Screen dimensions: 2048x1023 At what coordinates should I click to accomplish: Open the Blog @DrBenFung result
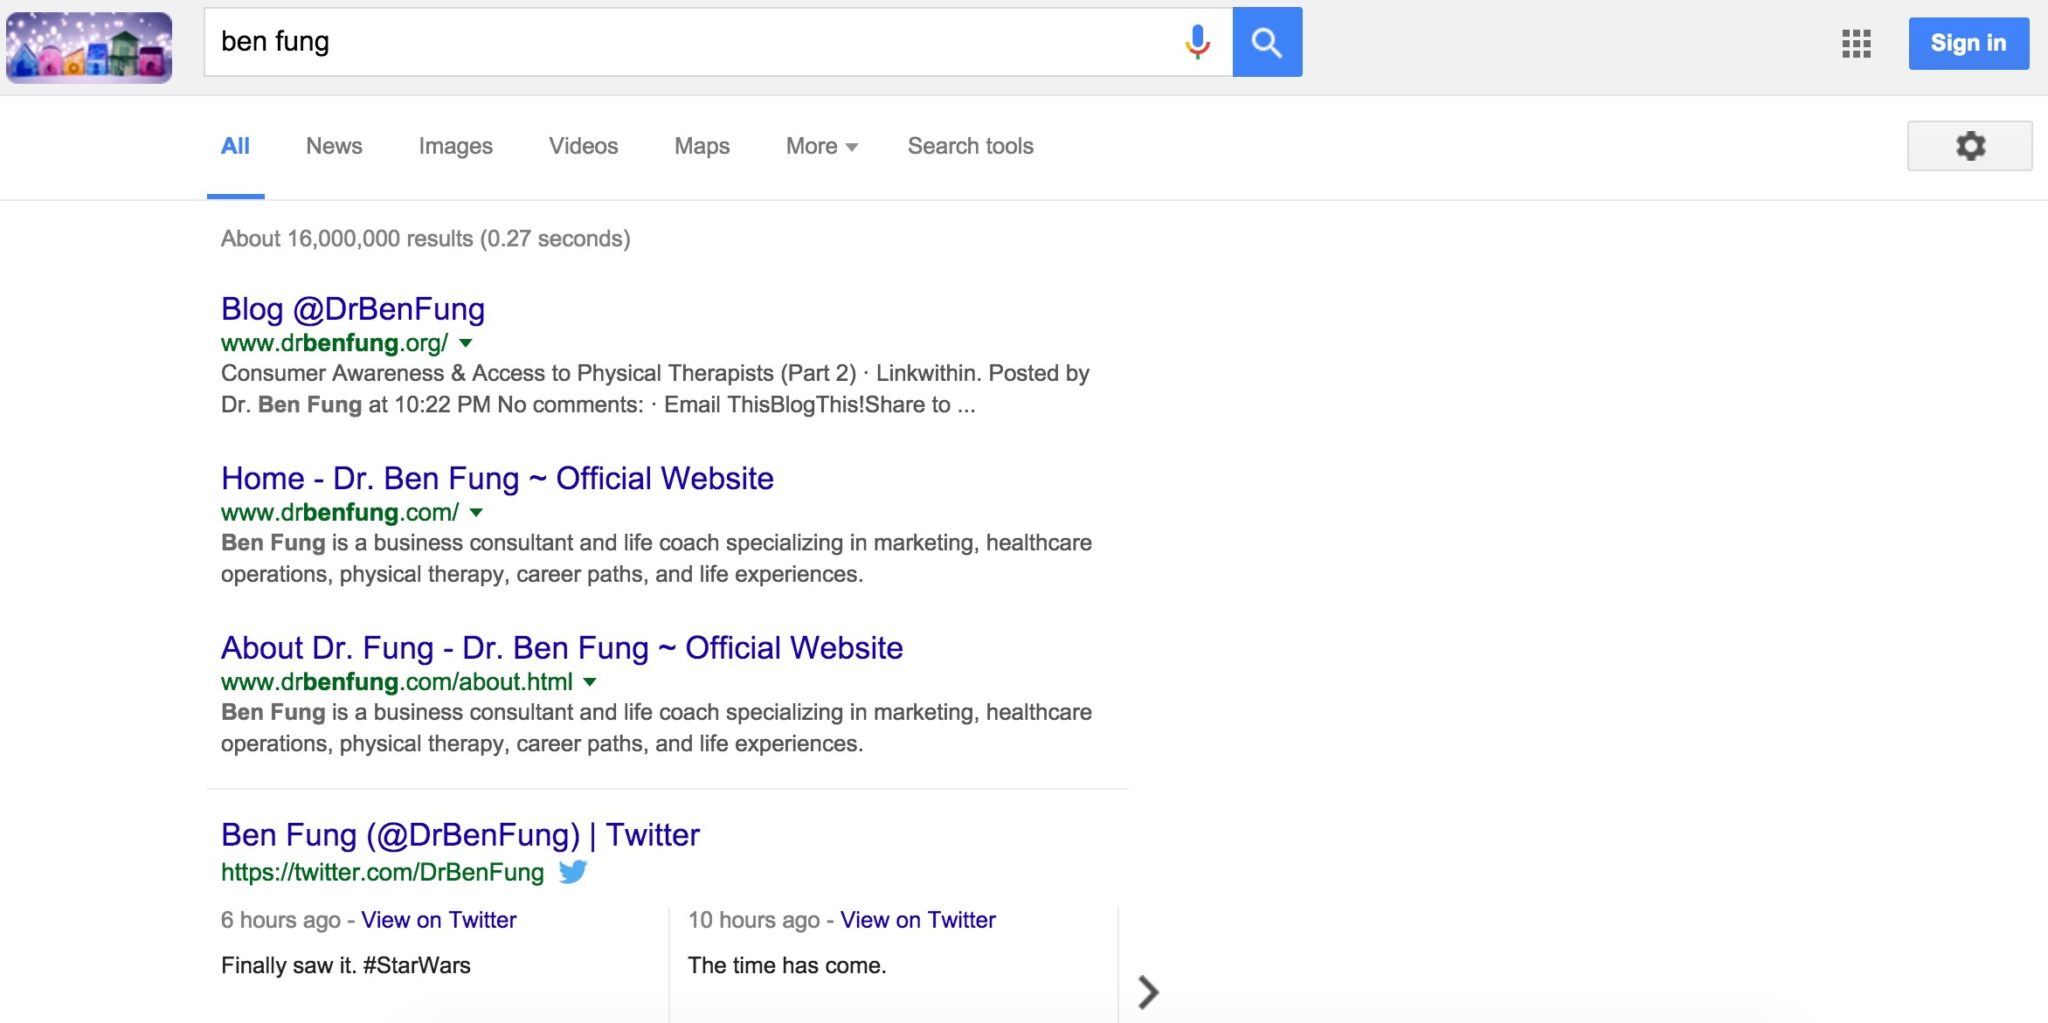(353, 309)
